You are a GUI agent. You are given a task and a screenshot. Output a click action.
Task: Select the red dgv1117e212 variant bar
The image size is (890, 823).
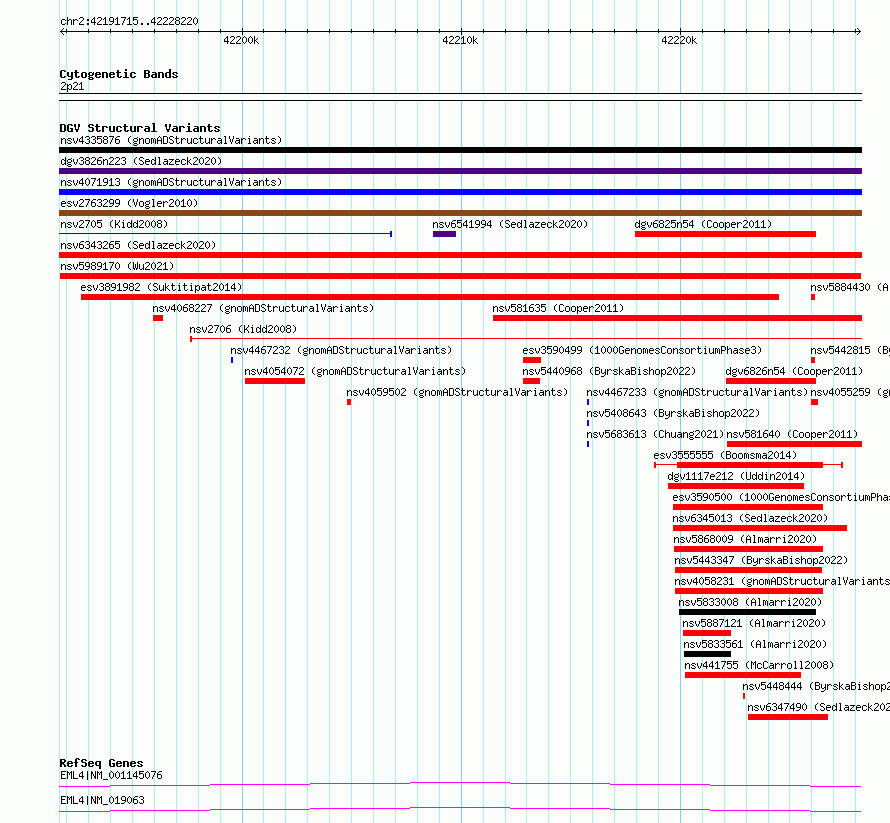point(736,486)
